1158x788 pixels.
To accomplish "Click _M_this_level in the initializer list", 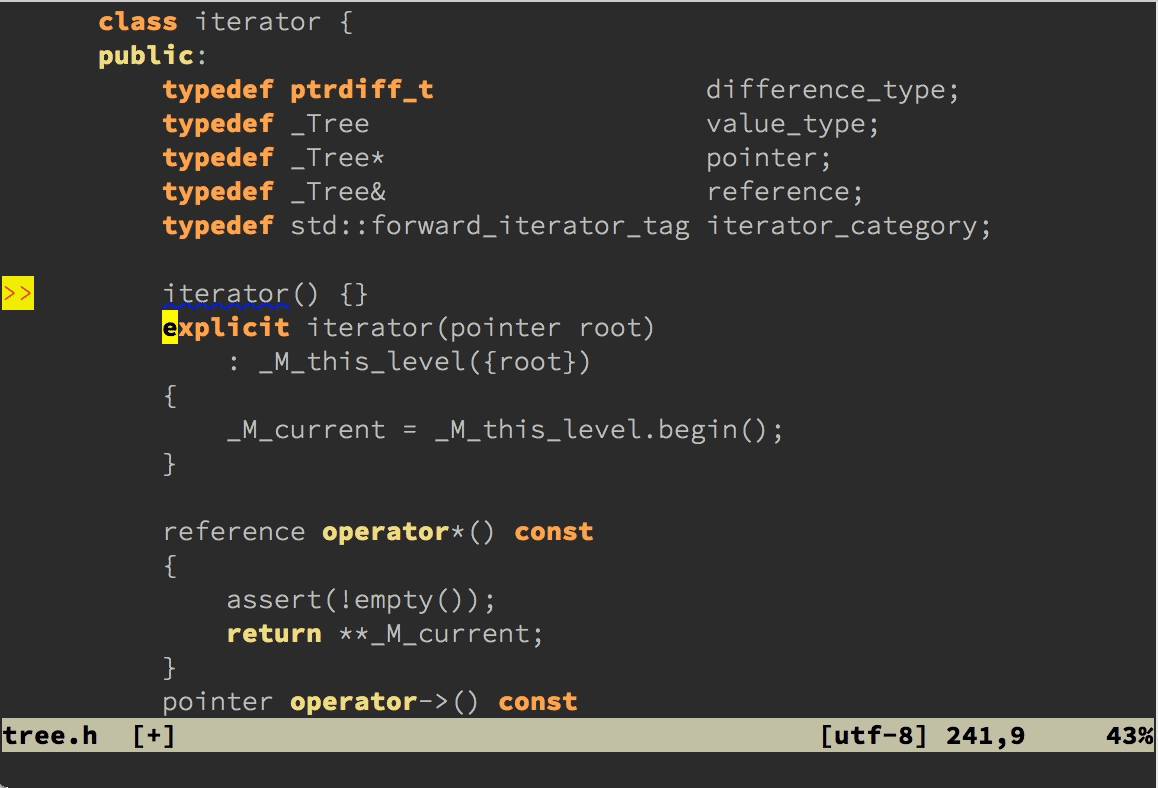I will [362, 362].
